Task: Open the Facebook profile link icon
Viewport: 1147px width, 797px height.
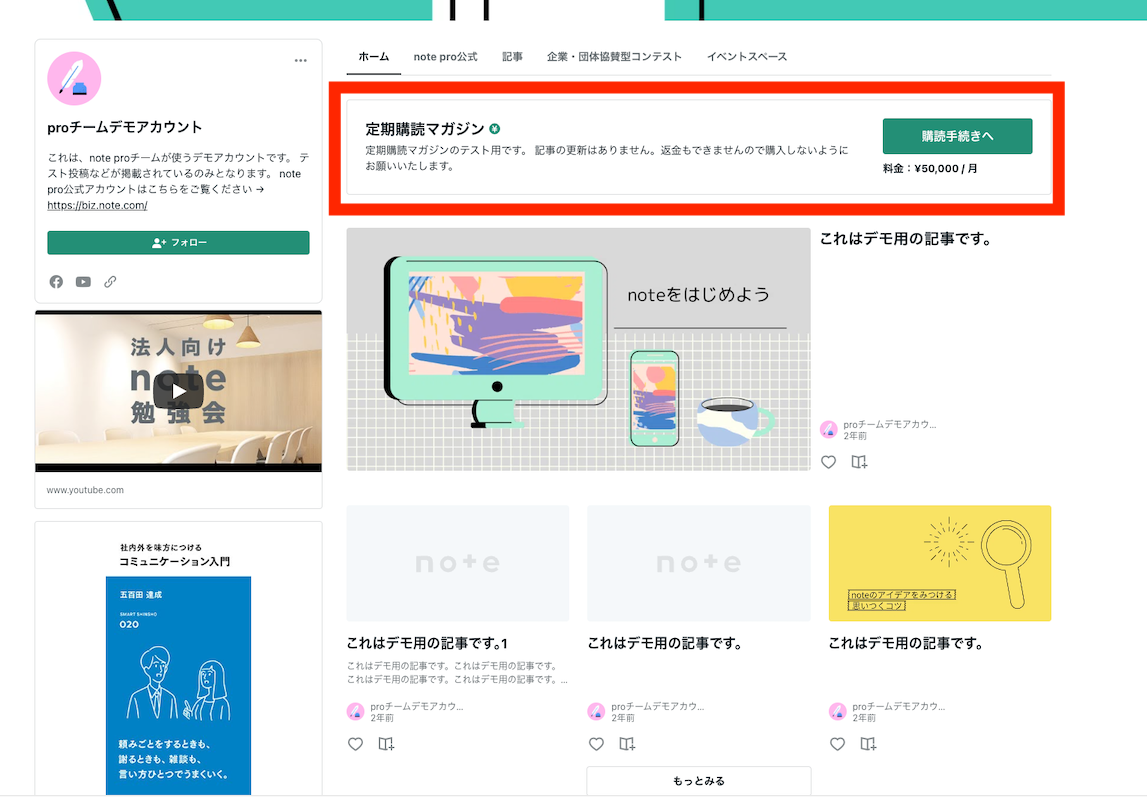Action: (x=56, y=282)
